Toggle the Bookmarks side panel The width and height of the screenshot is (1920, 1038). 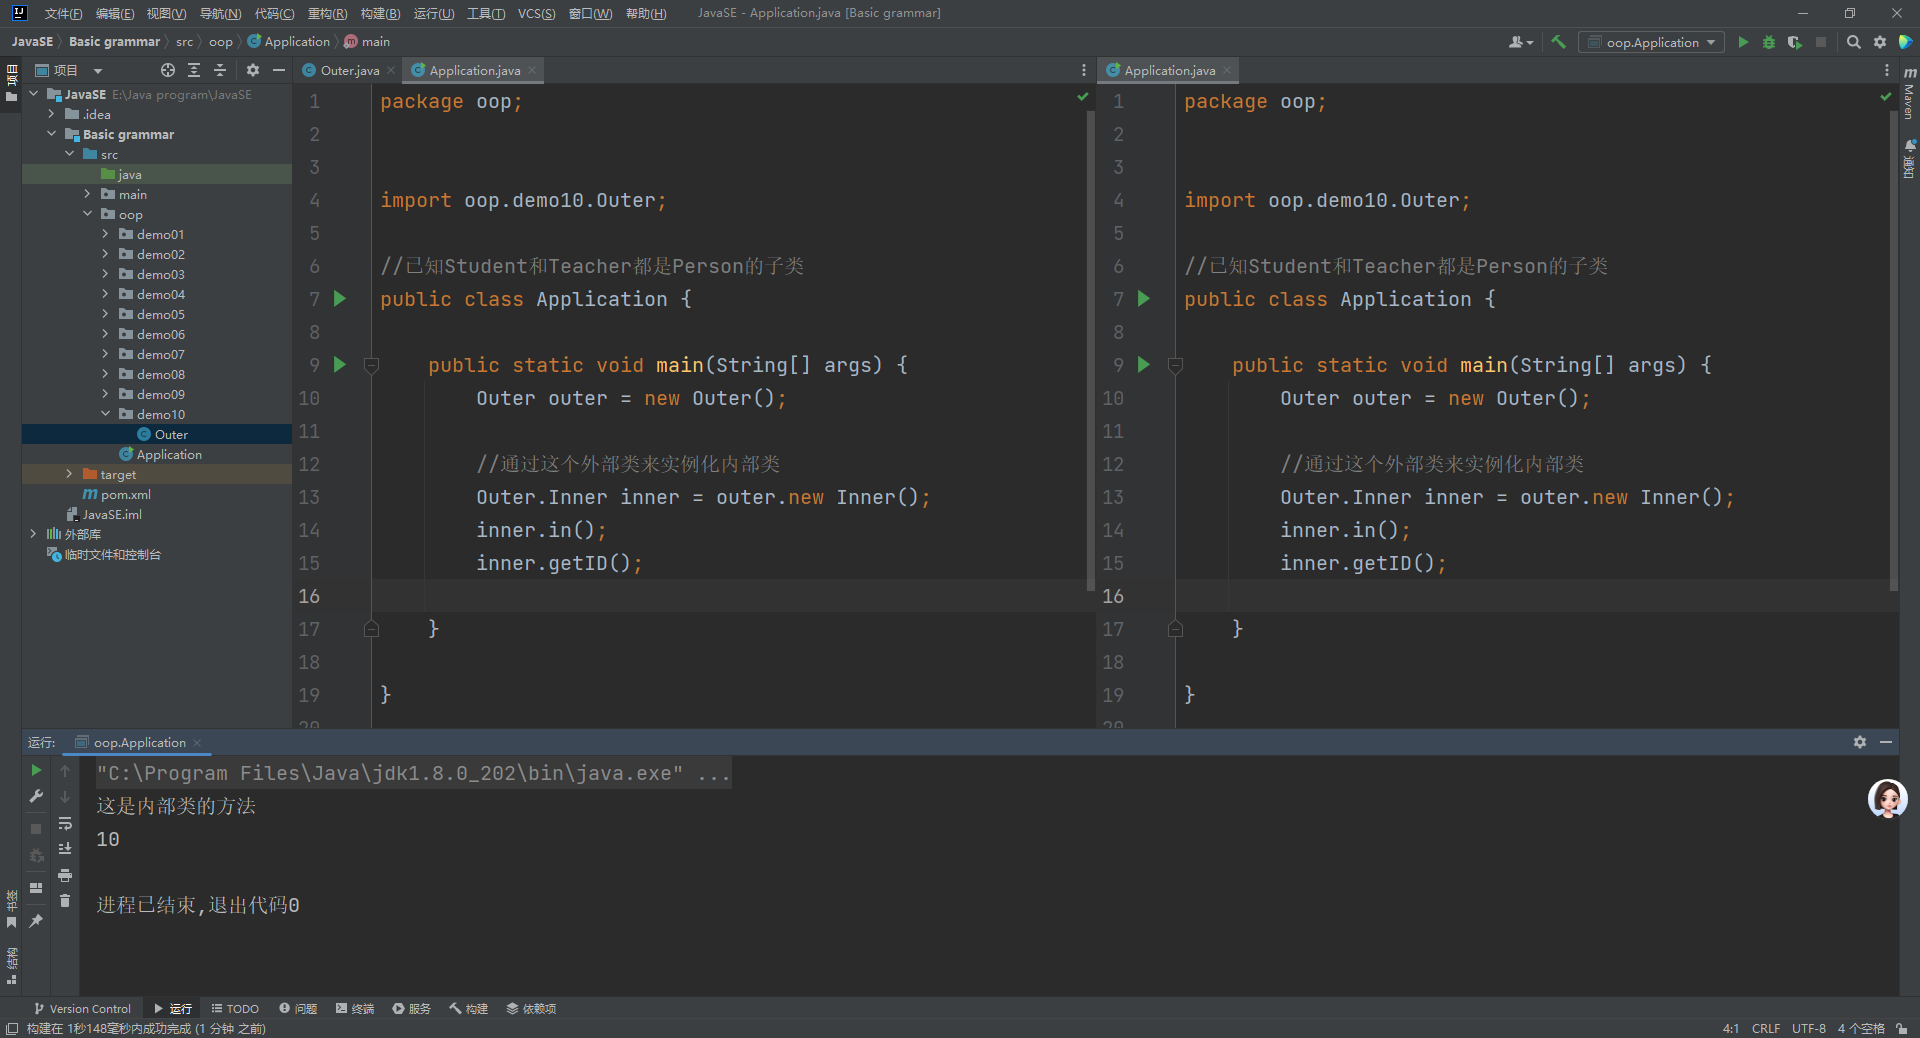coord(11,909)
